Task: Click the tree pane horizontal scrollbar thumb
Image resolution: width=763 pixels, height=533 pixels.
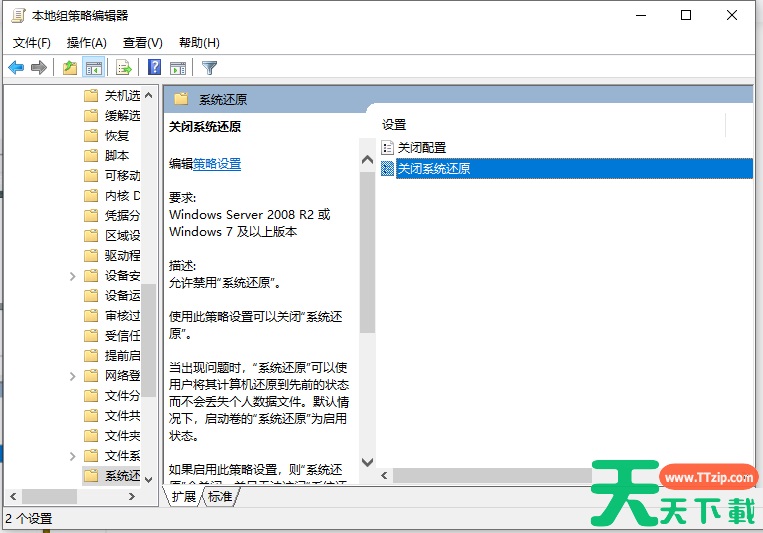Action: pos(49,496)
